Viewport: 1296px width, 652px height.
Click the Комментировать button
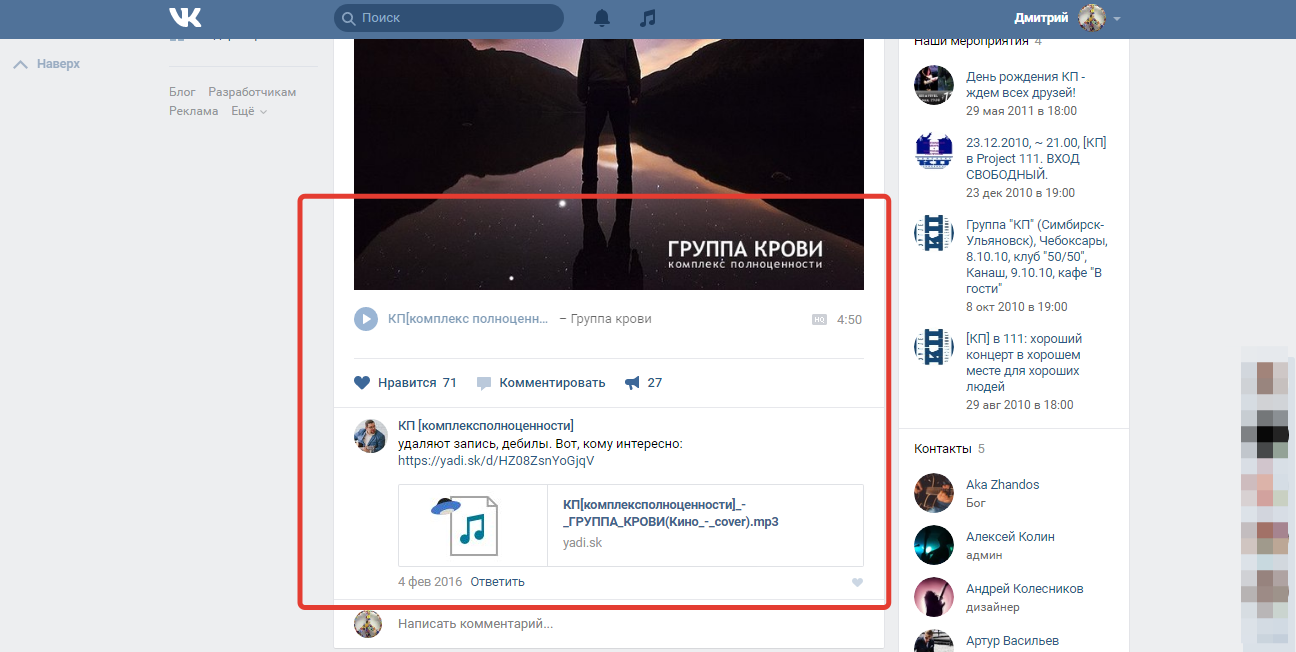coord(541,382)
